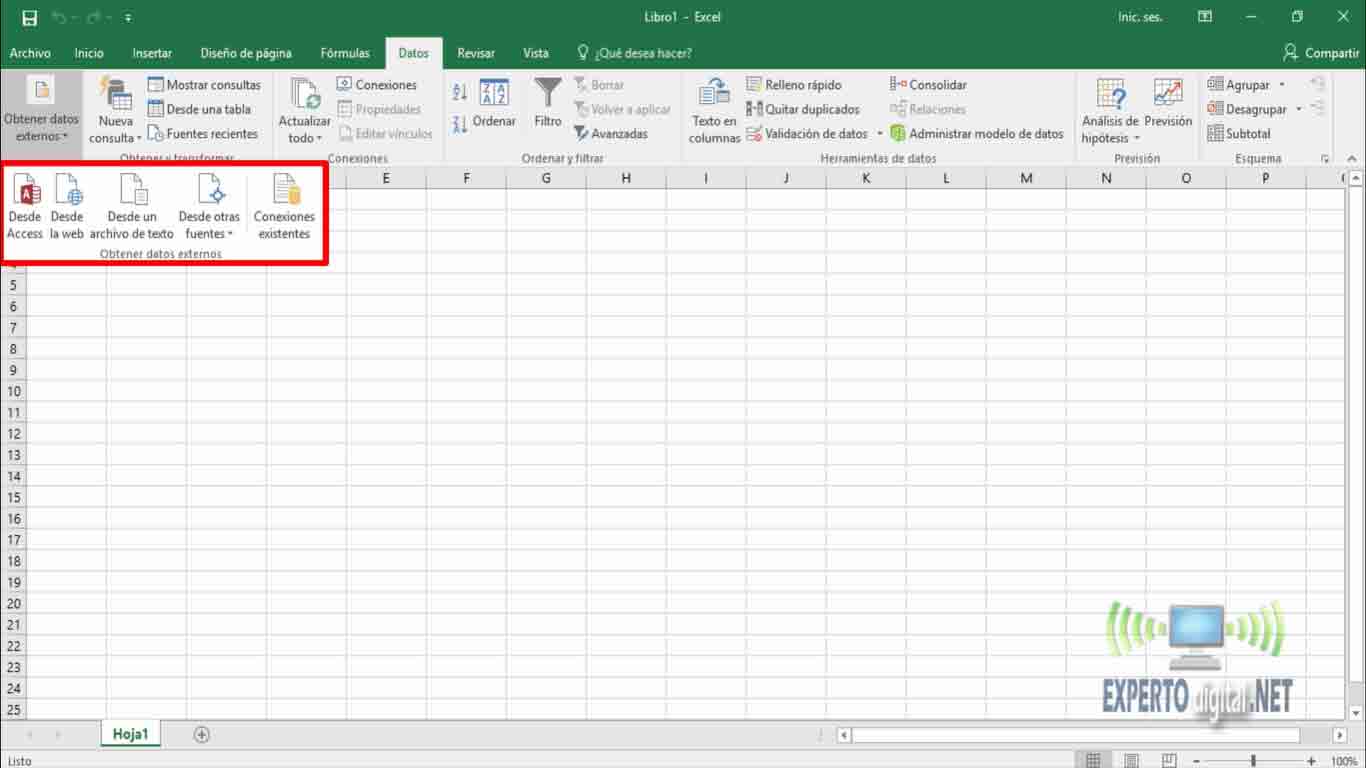The height and width of the screenshot is (768, 1366).
Task: Click the Compartir button
Action: [1321, 53]
